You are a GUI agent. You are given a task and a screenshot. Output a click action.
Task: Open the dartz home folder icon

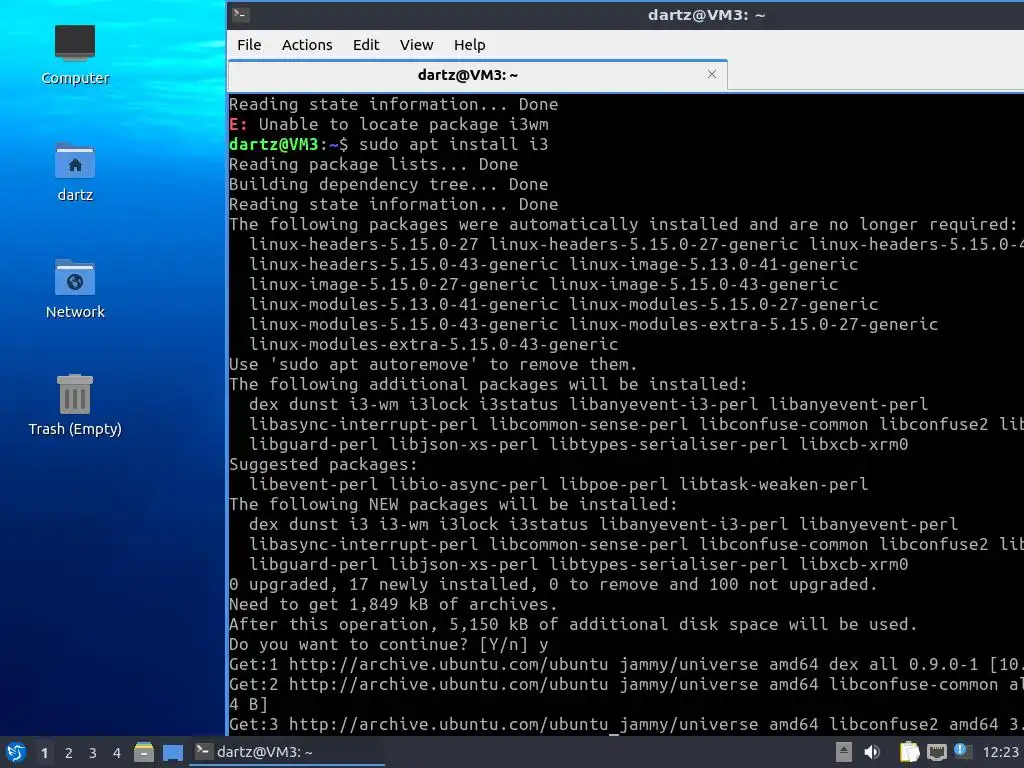click(74, 172)
